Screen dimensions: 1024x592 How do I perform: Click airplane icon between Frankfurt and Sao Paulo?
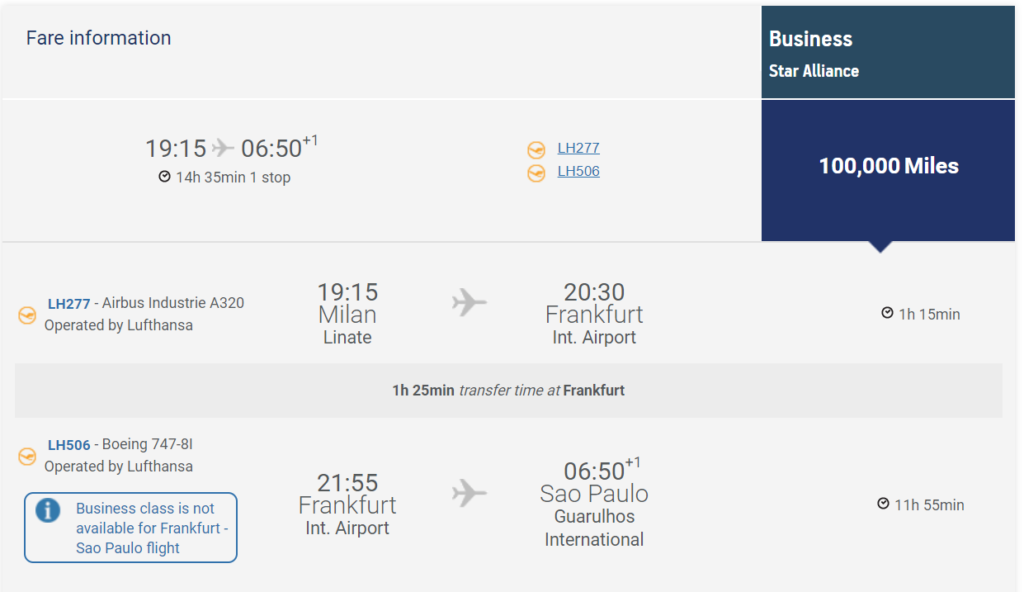click(x=469, y=493)
